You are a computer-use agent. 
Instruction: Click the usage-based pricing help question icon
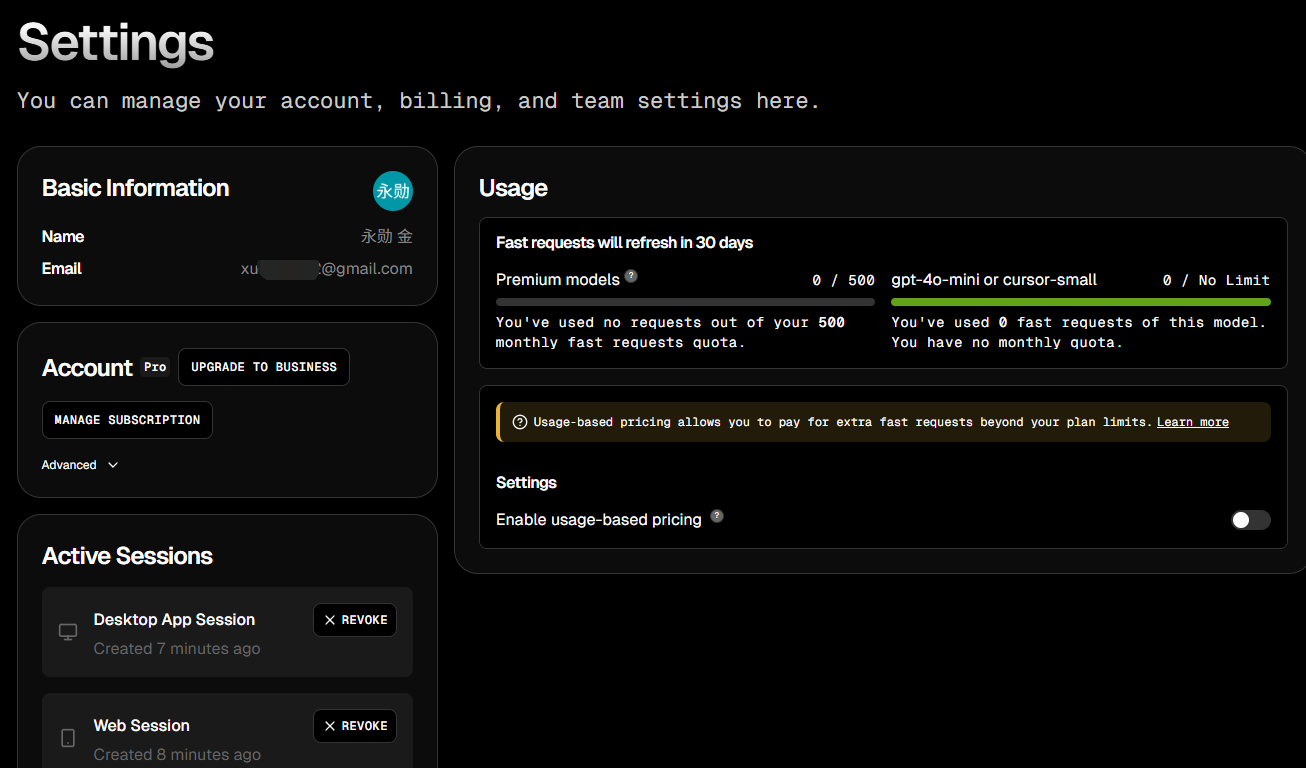pos(717,516)
